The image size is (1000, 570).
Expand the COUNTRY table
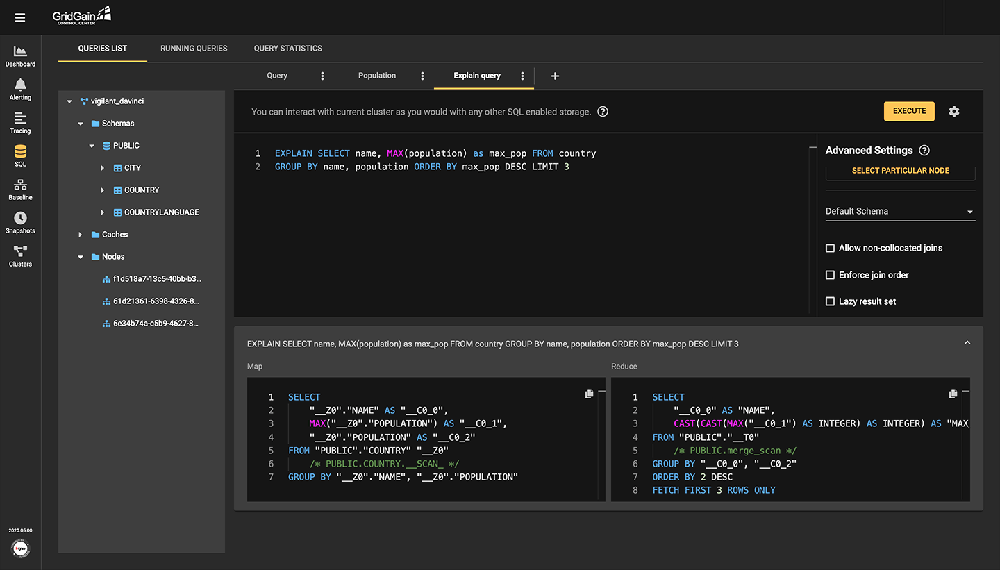point(103,190)
